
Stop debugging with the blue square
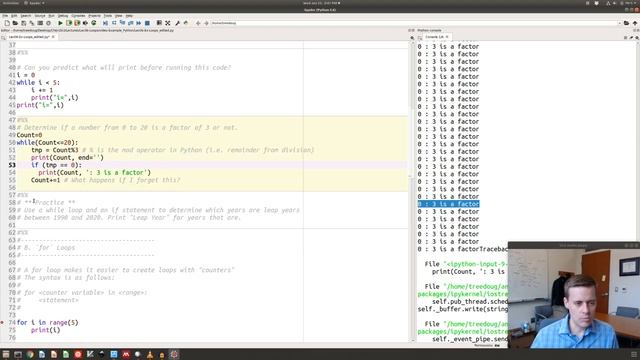147,23
